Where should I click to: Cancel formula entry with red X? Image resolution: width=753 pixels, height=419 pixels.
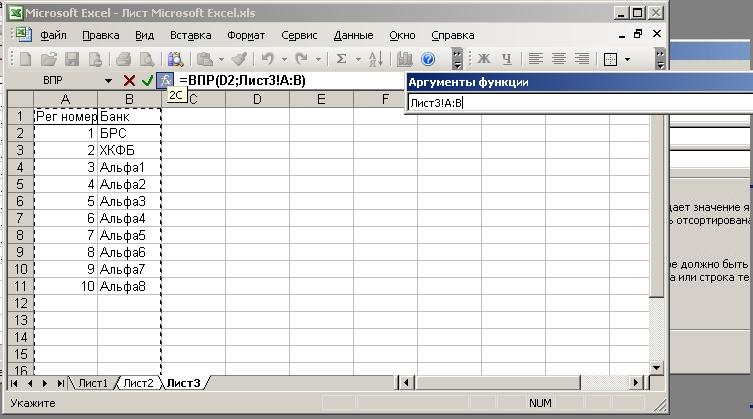[129, 80]
